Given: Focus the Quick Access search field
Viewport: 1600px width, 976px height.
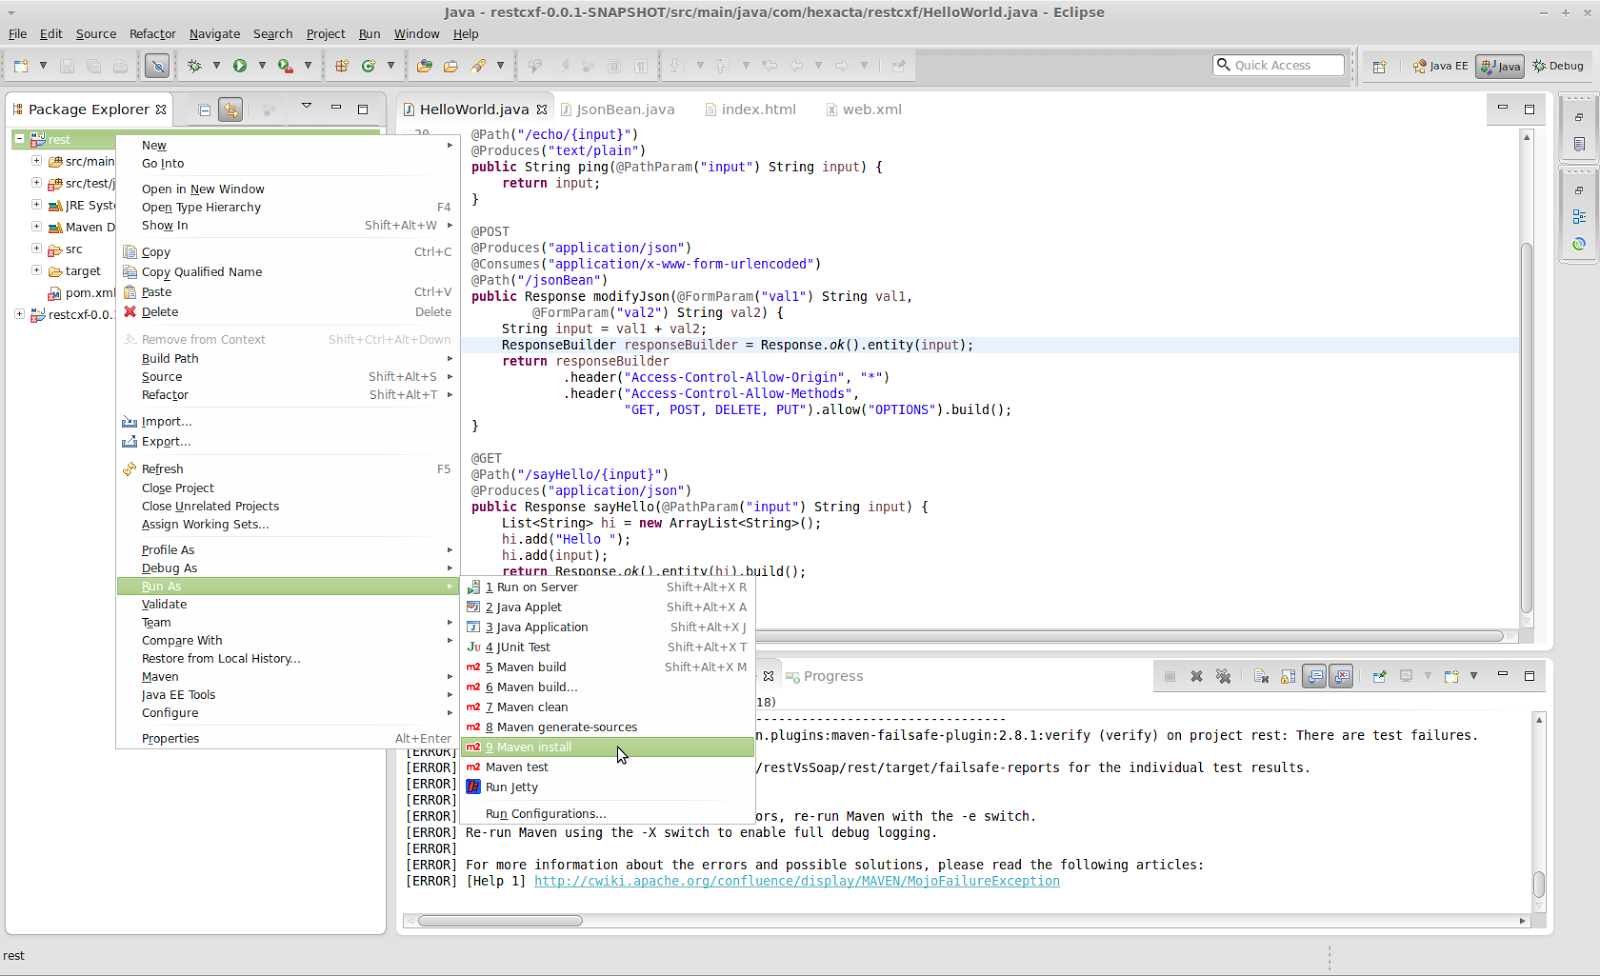Looking at the screenshot, I should pos(1279,65).
